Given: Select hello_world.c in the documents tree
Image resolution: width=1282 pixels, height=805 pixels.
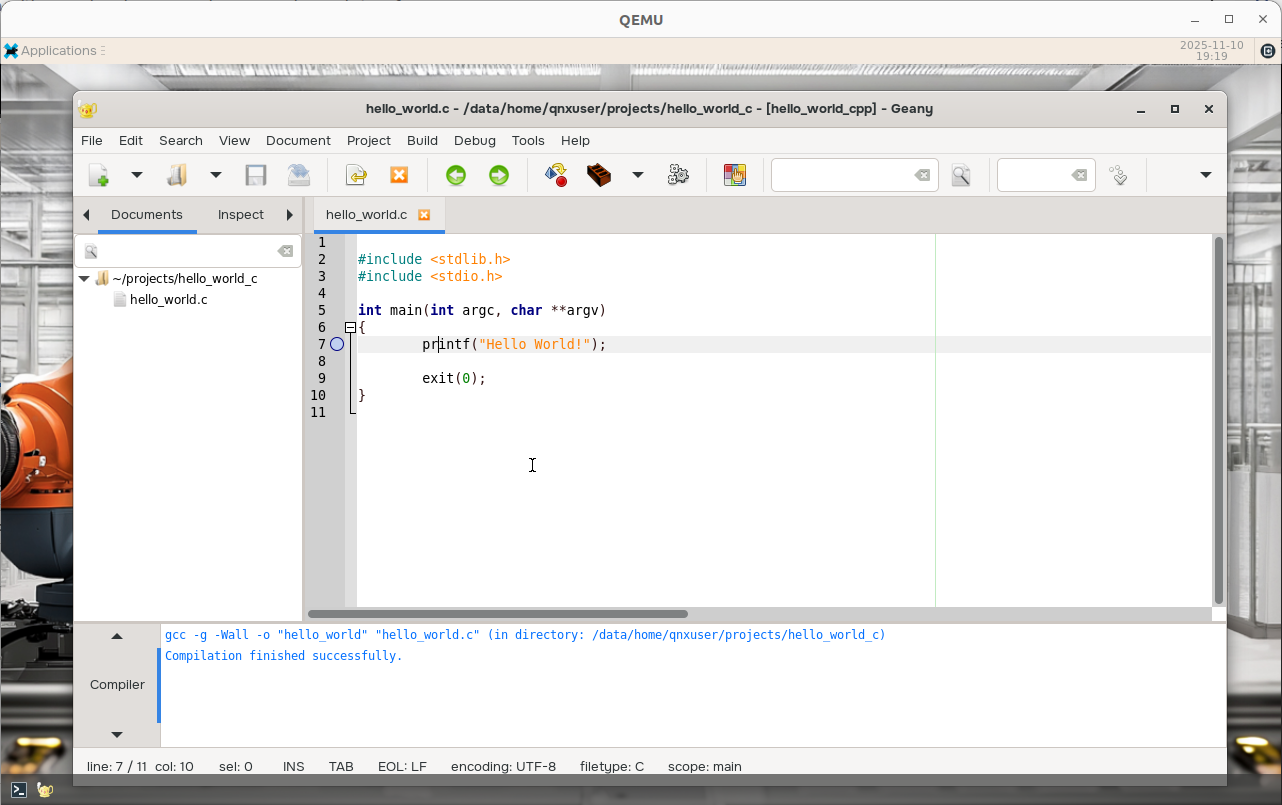Looking at the screenshot, I should pos(168,299).
